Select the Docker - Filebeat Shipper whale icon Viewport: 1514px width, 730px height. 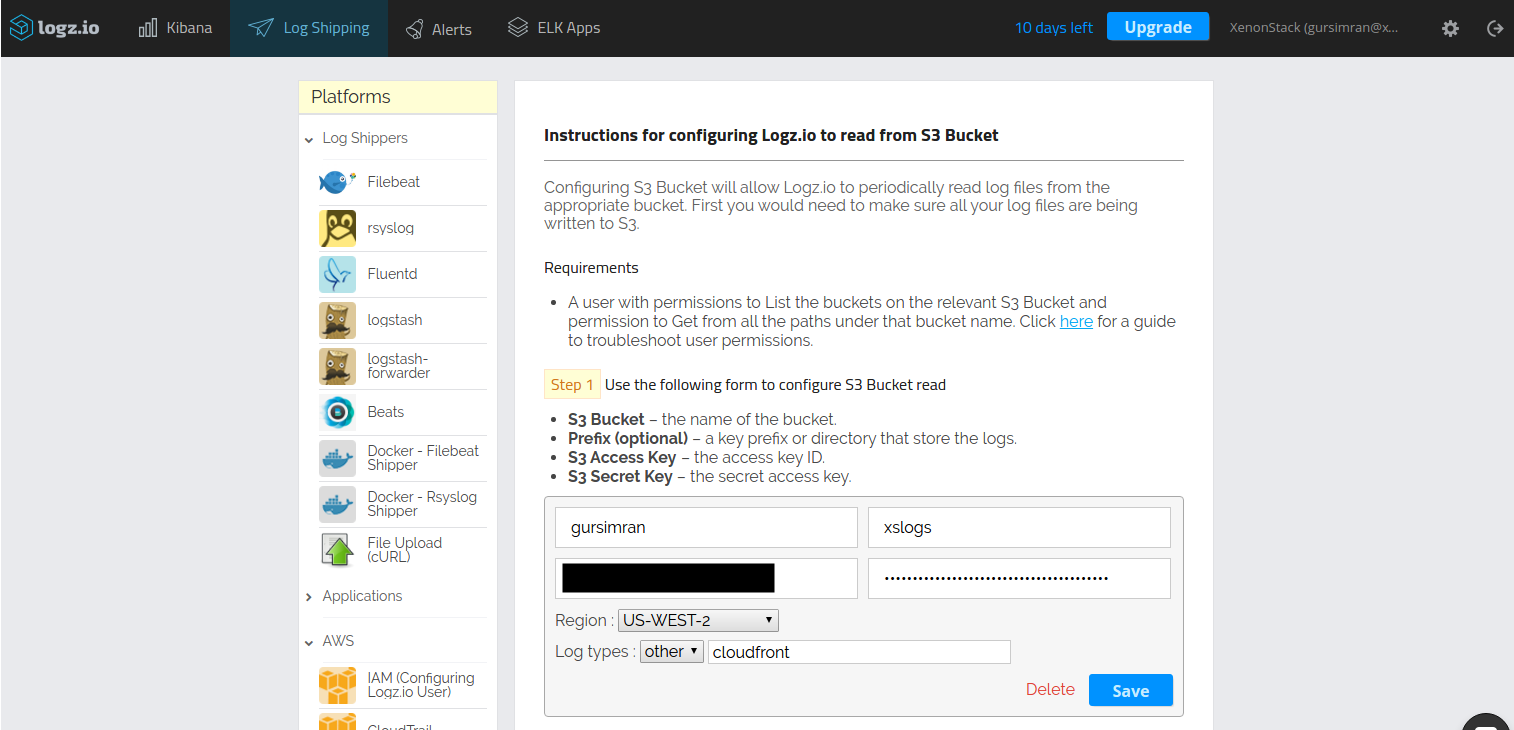tap(338, 458)
